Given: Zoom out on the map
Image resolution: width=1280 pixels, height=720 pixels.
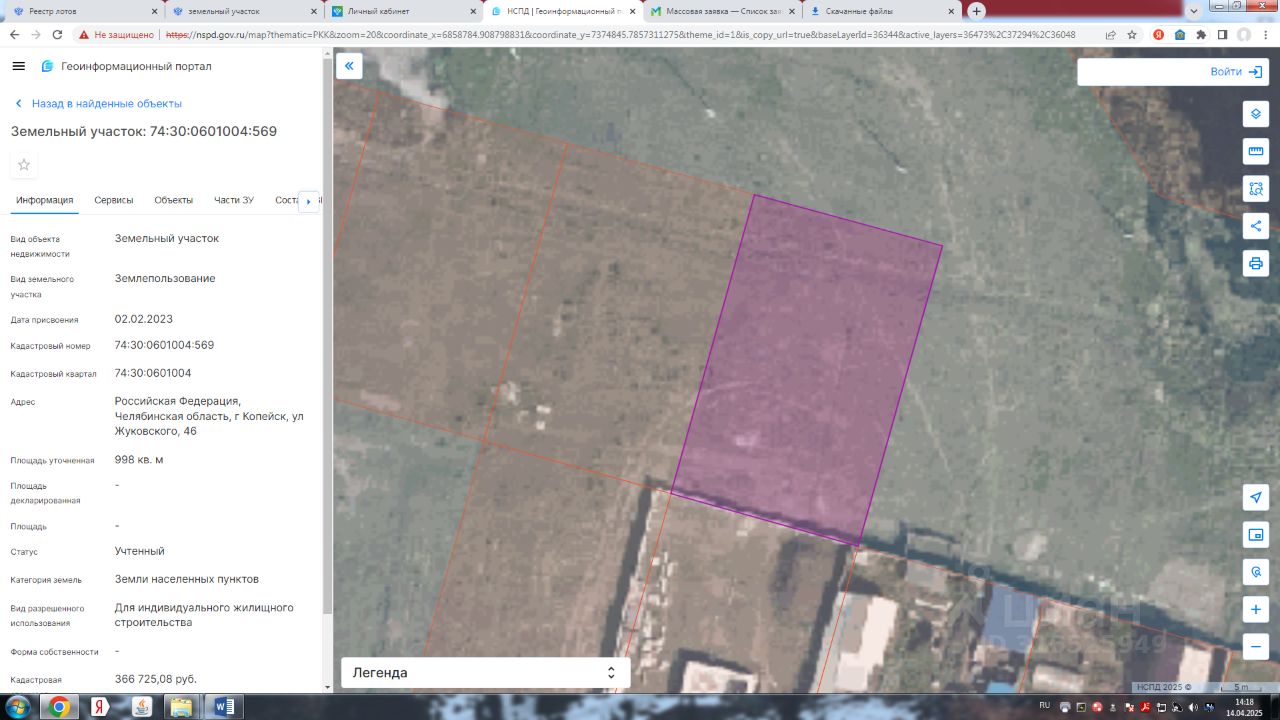Looking at the screenshot, I should coord(1256,646).
